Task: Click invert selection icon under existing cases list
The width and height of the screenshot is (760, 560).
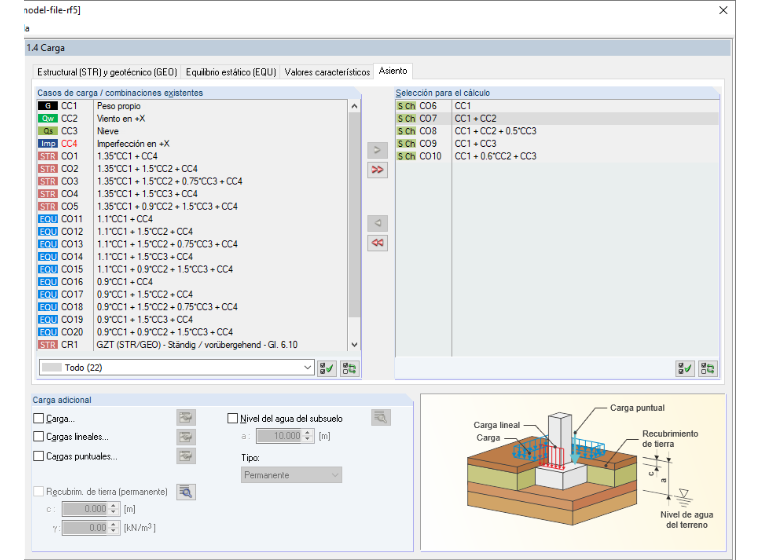Action: point(349,368)
